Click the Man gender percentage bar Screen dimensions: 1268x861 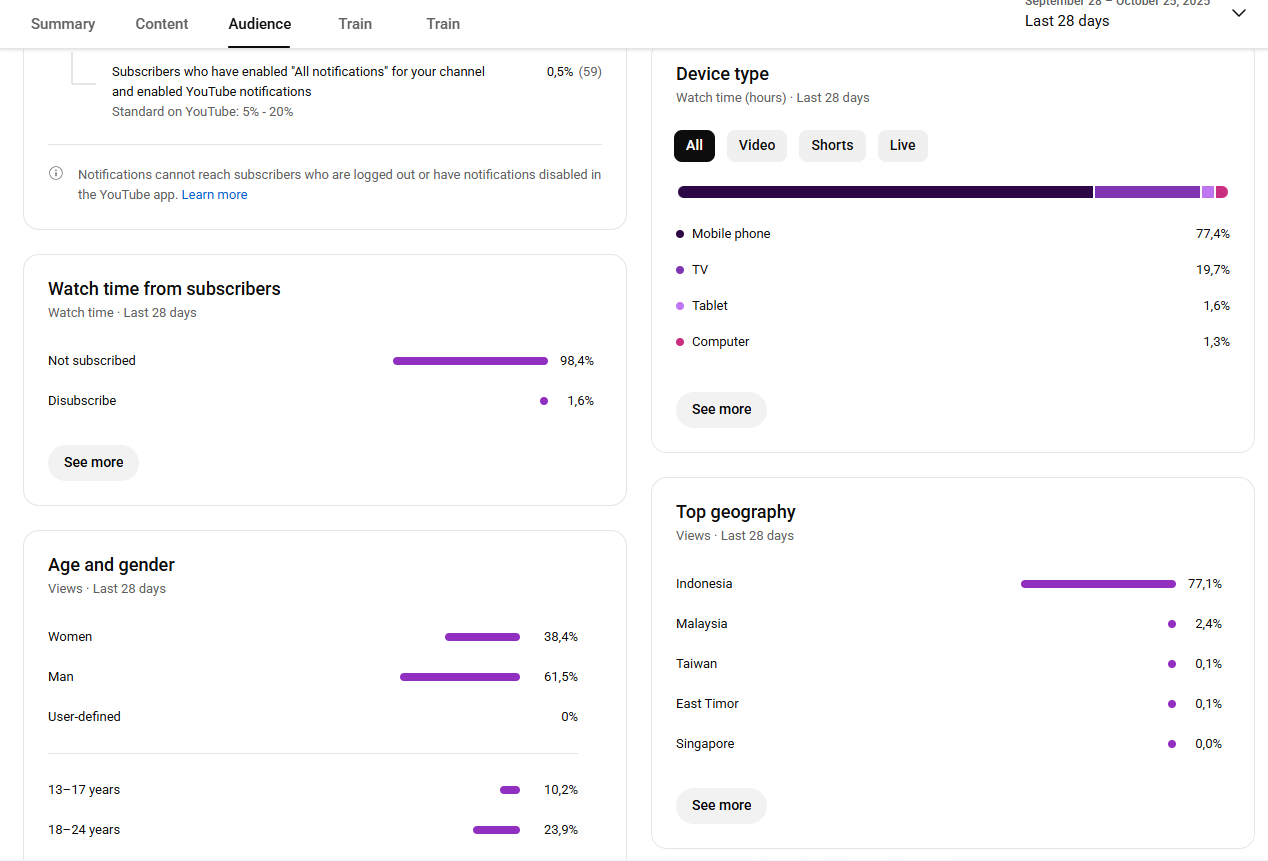(460, 677)
